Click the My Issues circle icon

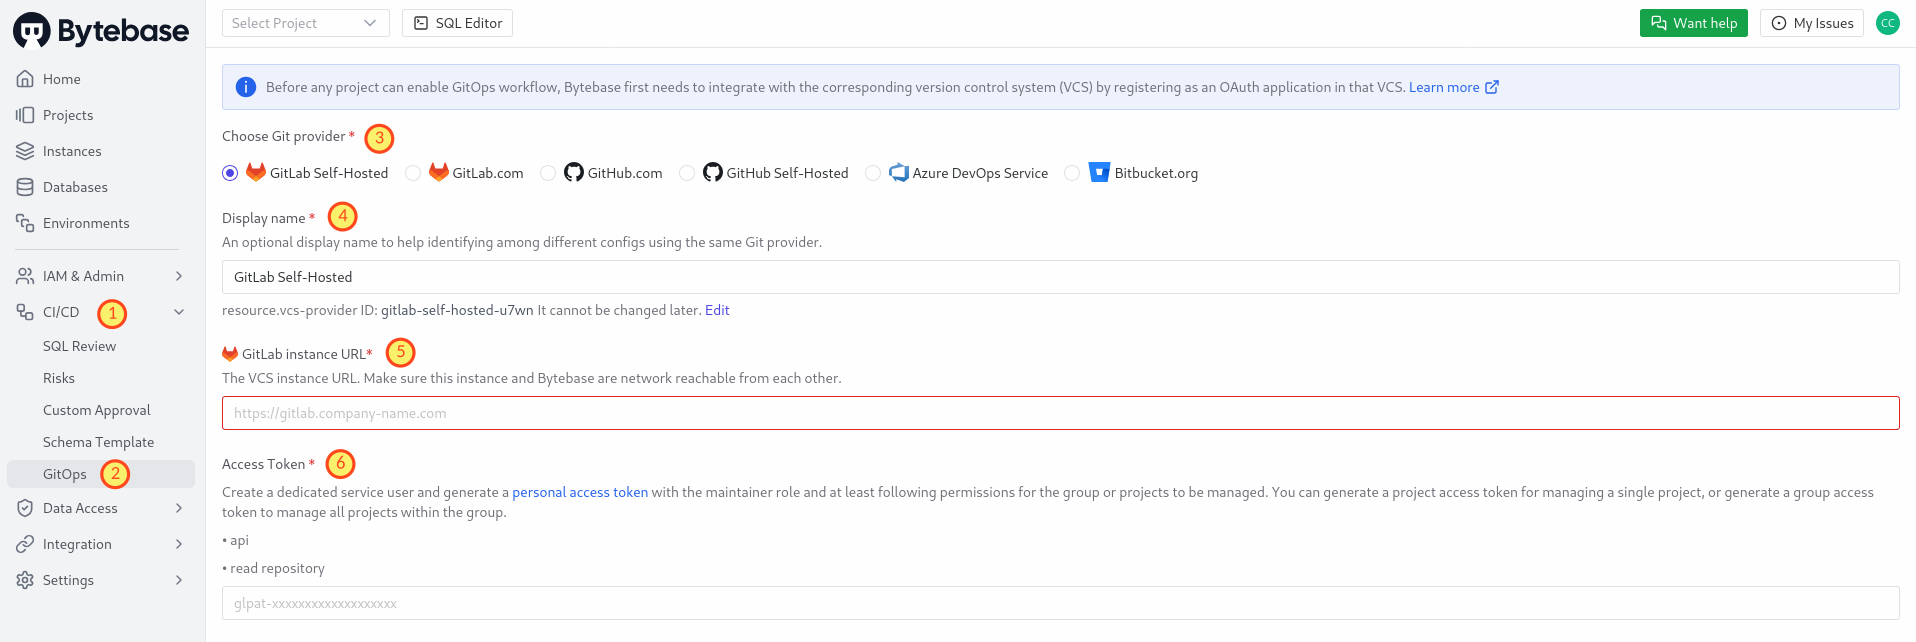(1779, 23)
